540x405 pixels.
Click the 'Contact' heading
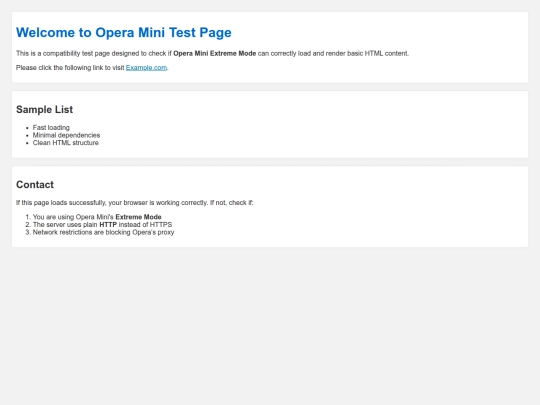35,185
